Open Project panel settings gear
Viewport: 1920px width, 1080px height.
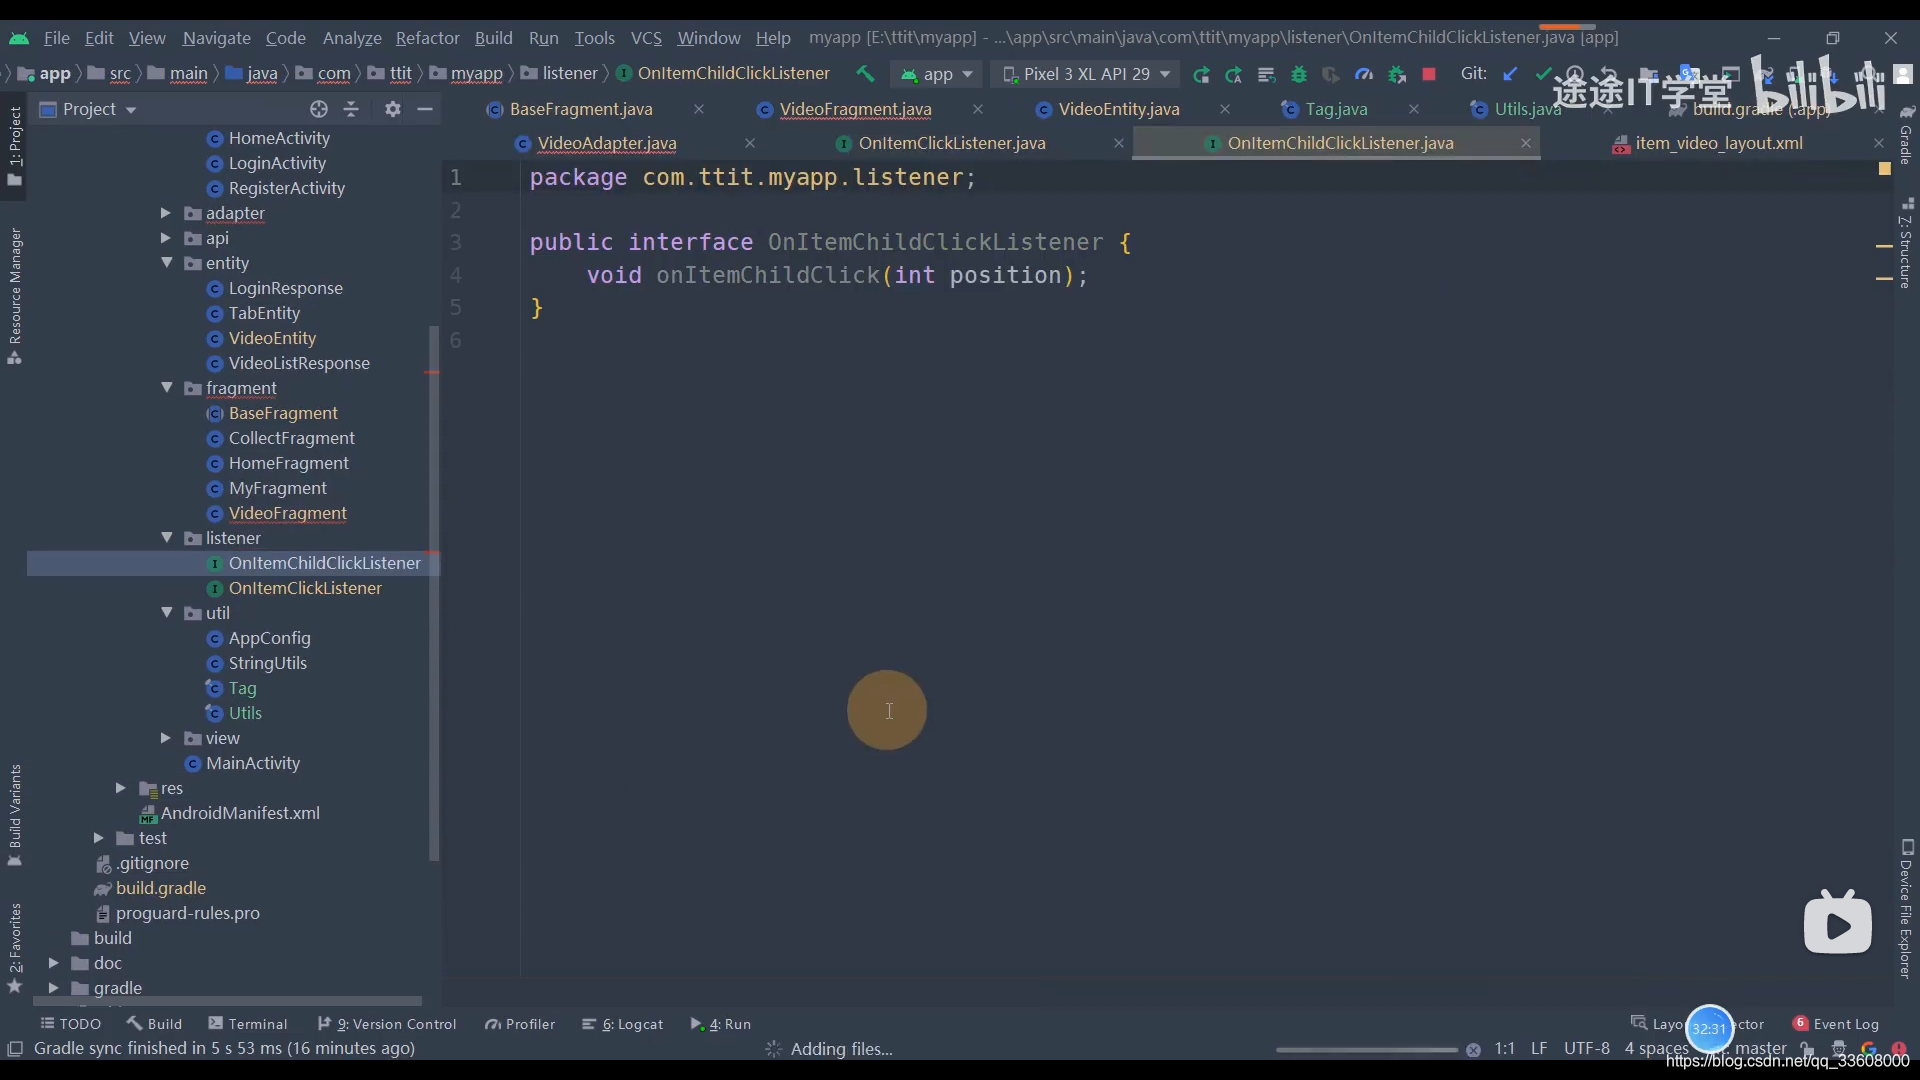click(393, 109)
